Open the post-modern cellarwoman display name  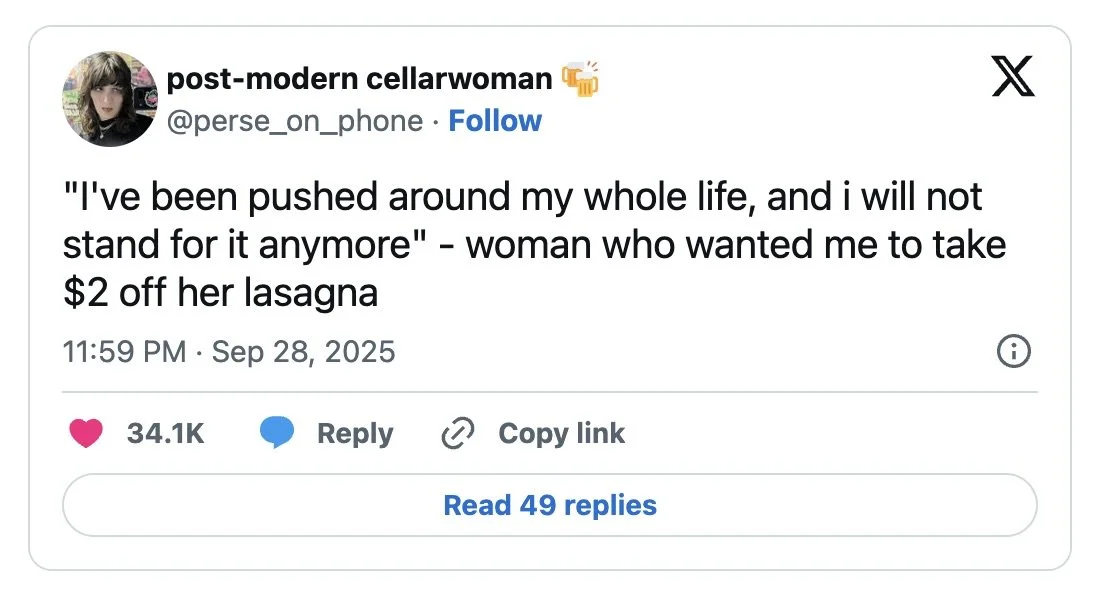click(359, 78)
